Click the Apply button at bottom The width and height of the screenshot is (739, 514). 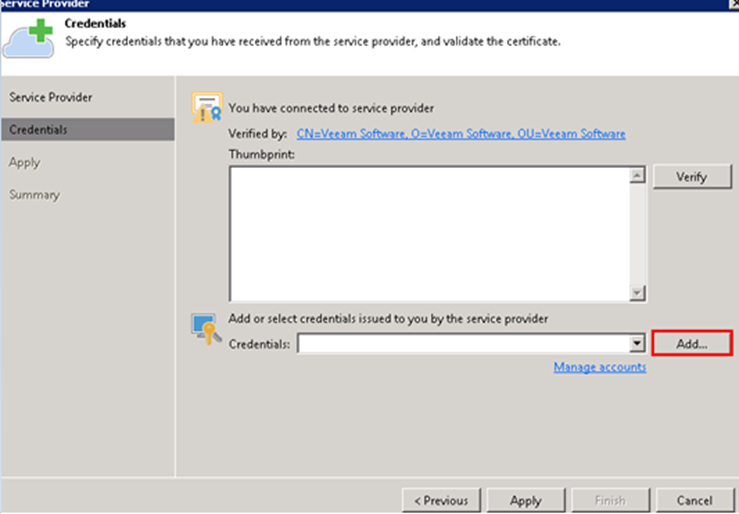click(526, 500)
